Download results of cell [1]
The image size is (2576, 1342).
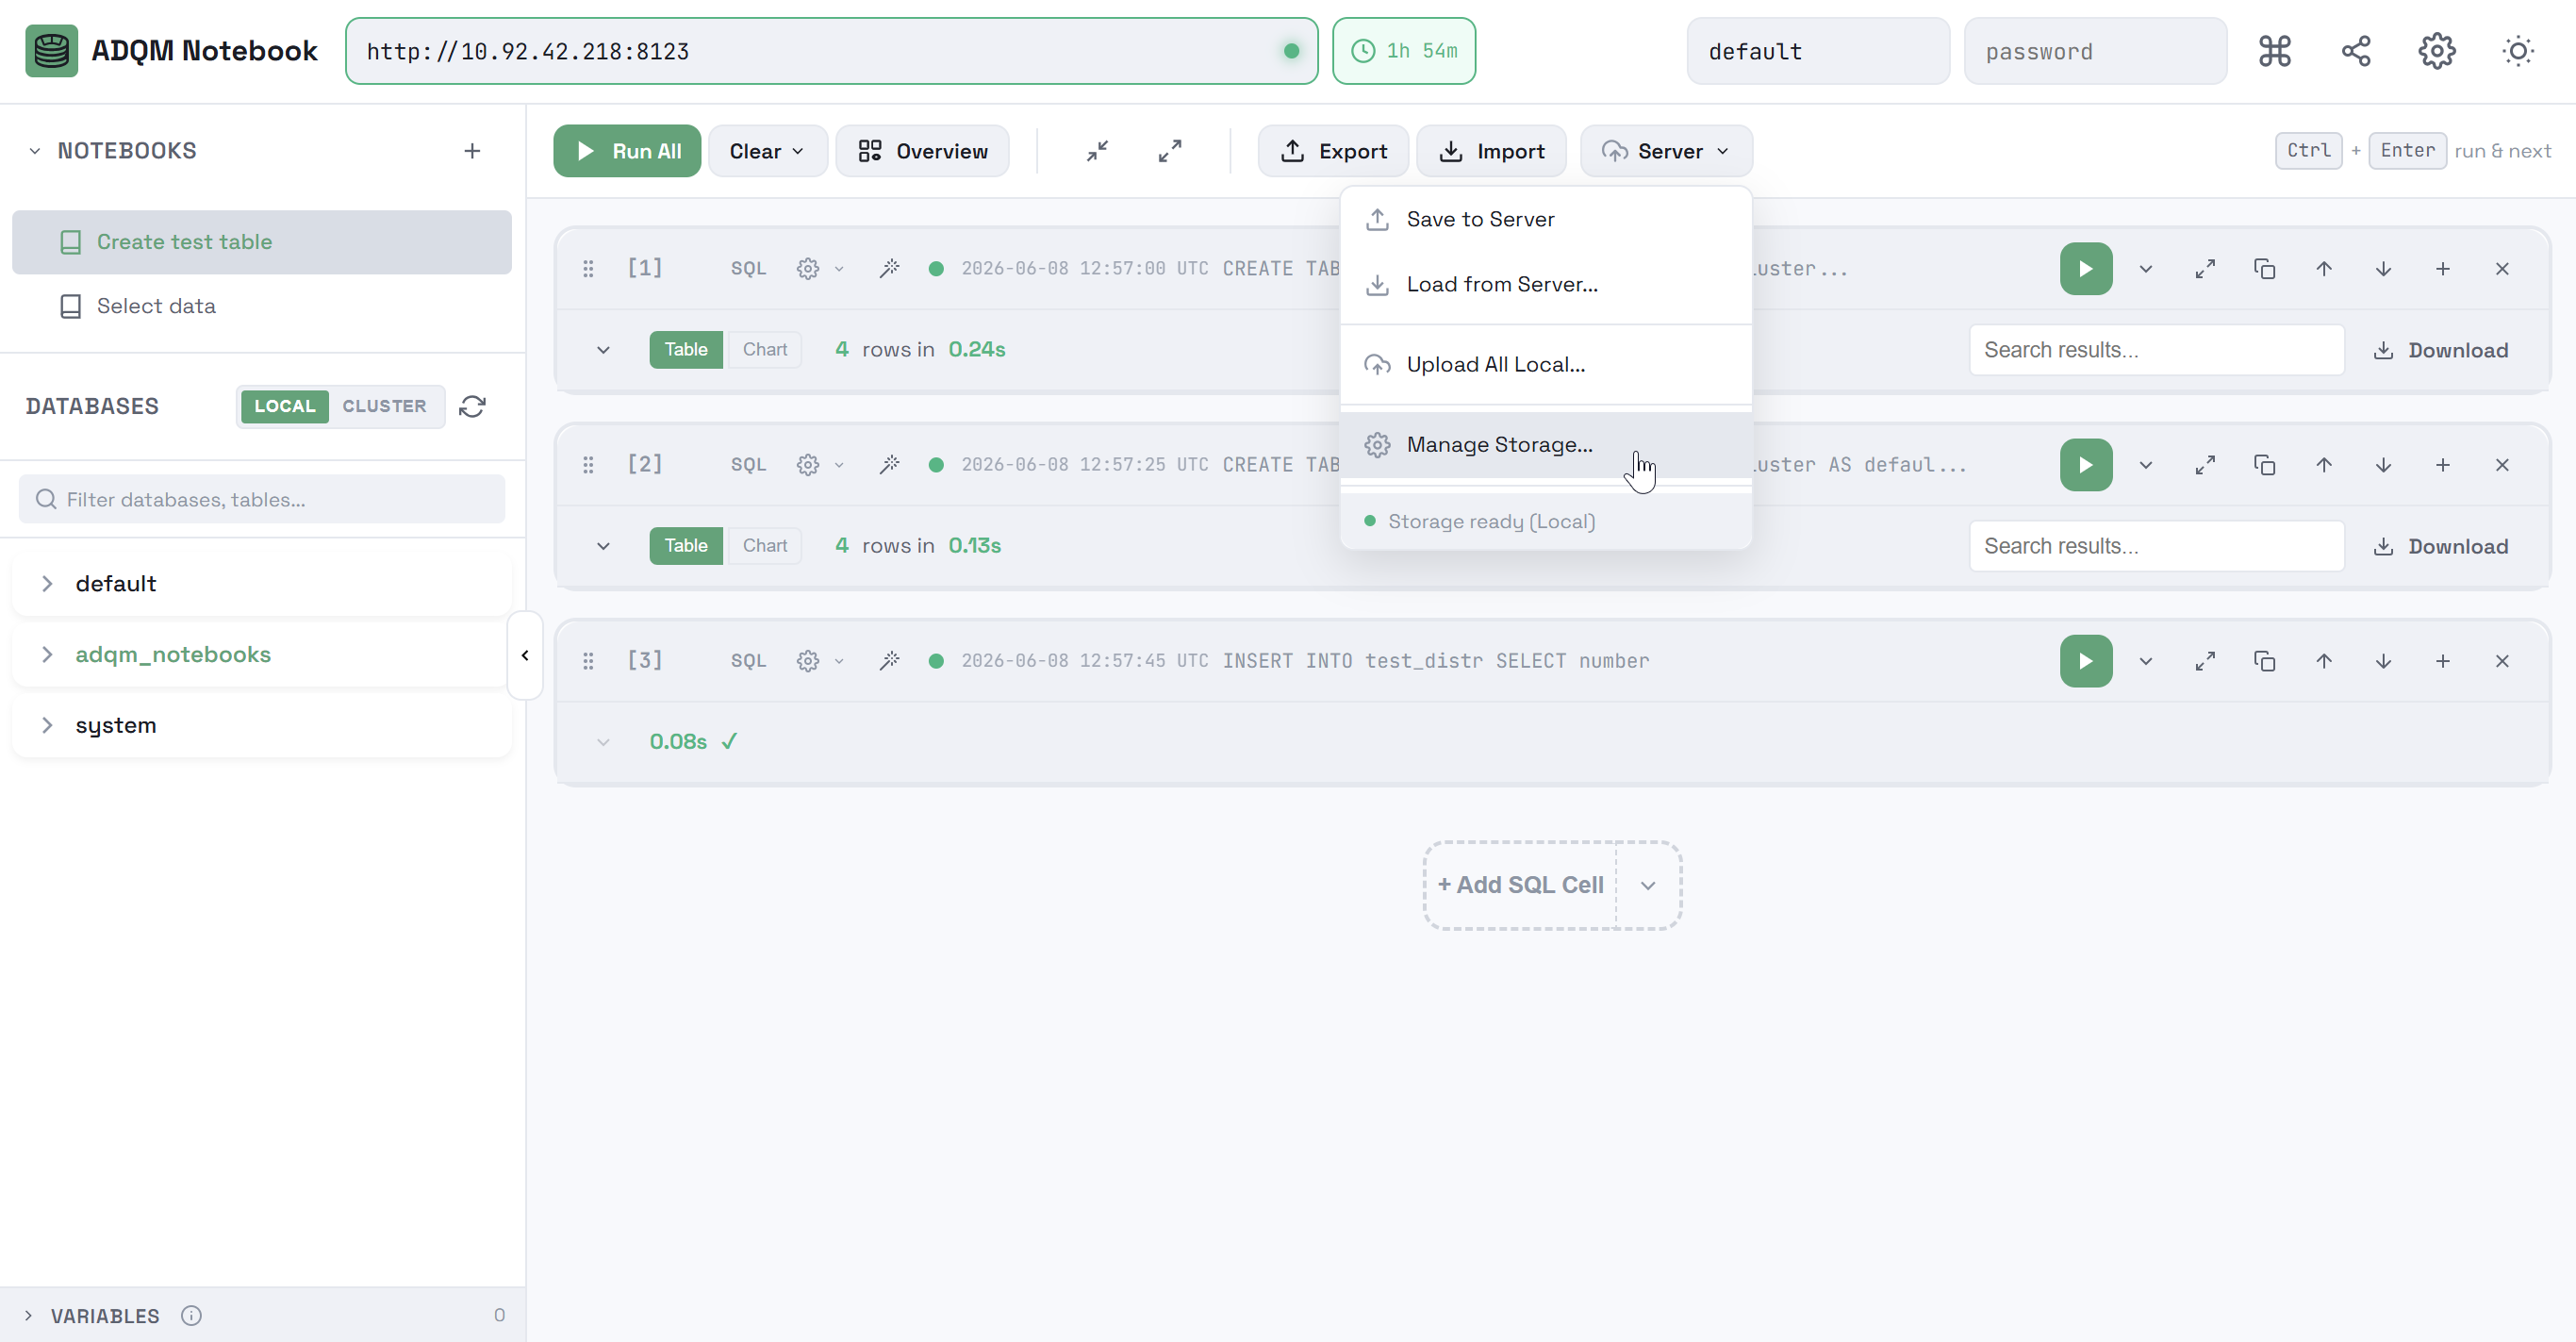[2440, 350]
